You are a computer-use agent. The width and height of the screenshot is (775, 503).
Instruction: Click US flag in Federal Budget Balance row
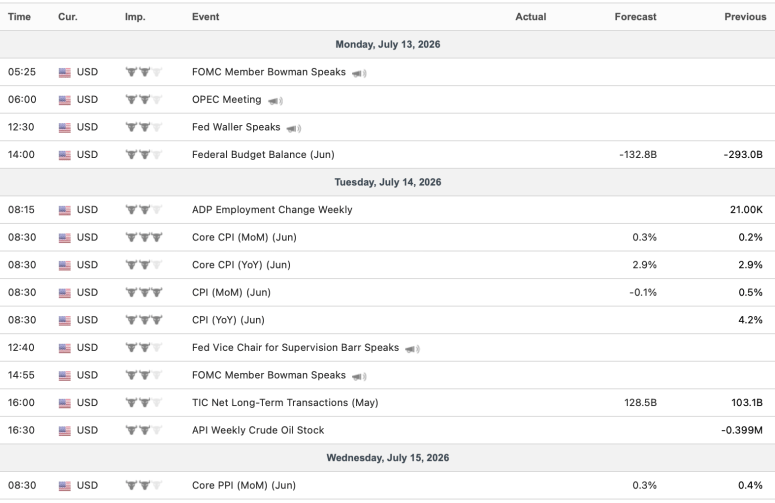[x=65, y=156]
